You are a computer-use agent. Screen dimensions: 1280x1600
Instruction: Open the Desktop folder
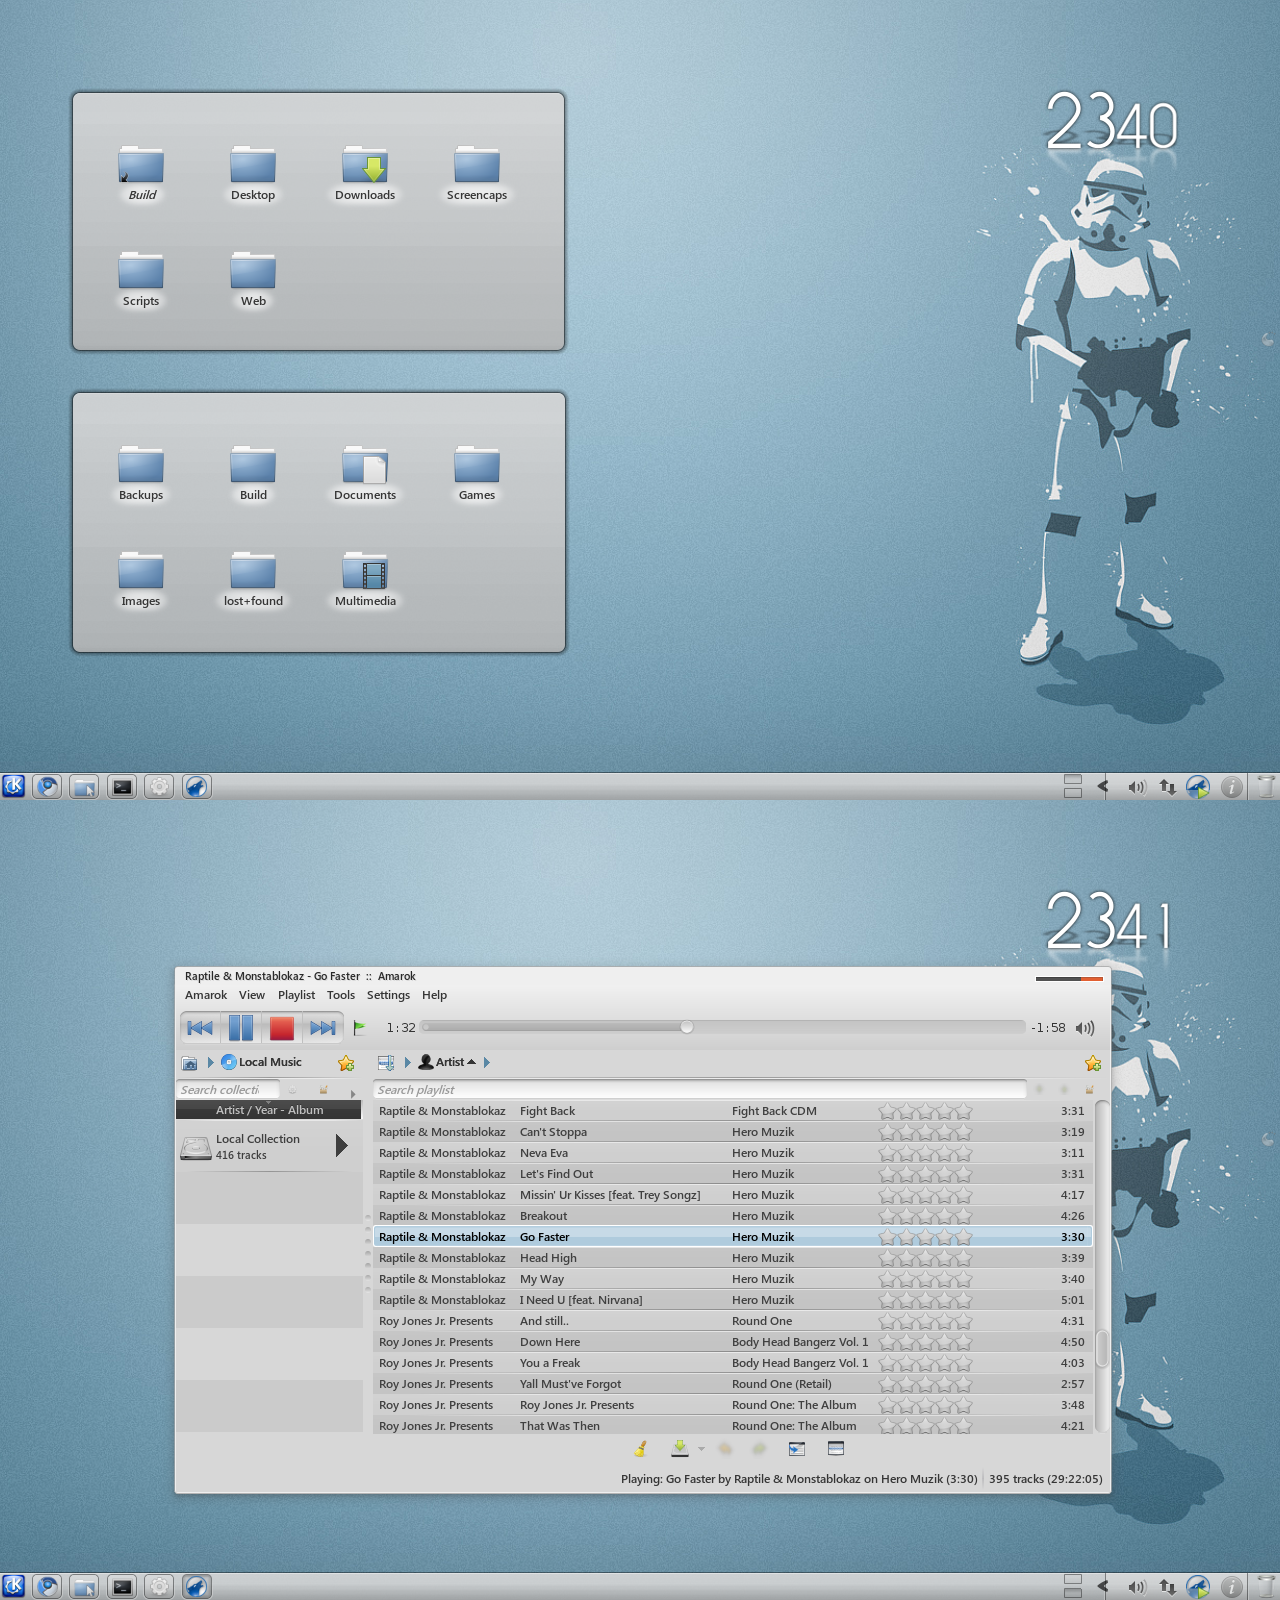253,174
